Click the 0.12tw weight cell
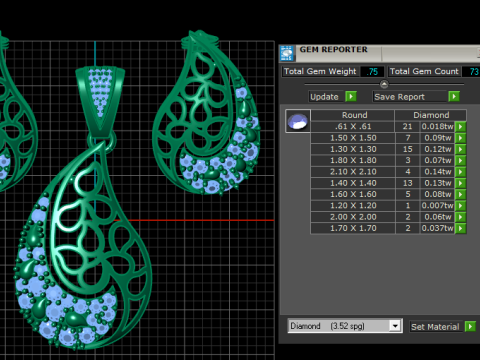Screen dimensions: 480x360 437,149
